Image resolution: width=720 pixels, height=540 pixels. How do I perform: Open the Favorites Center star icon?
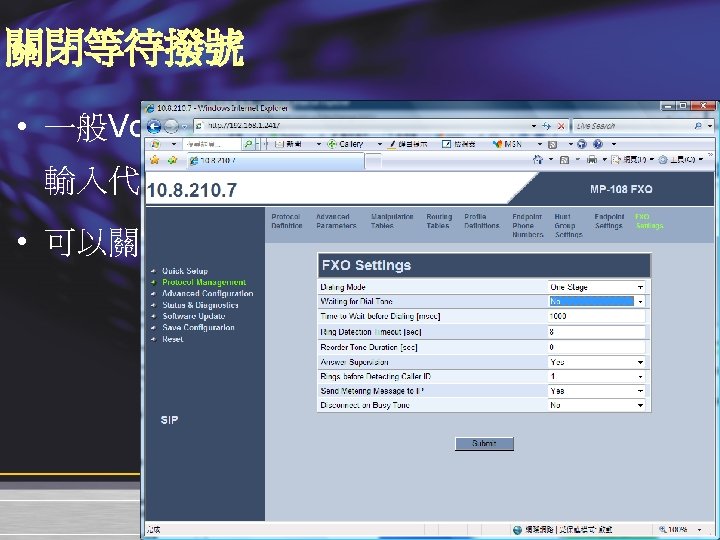[x=155, y=160]
